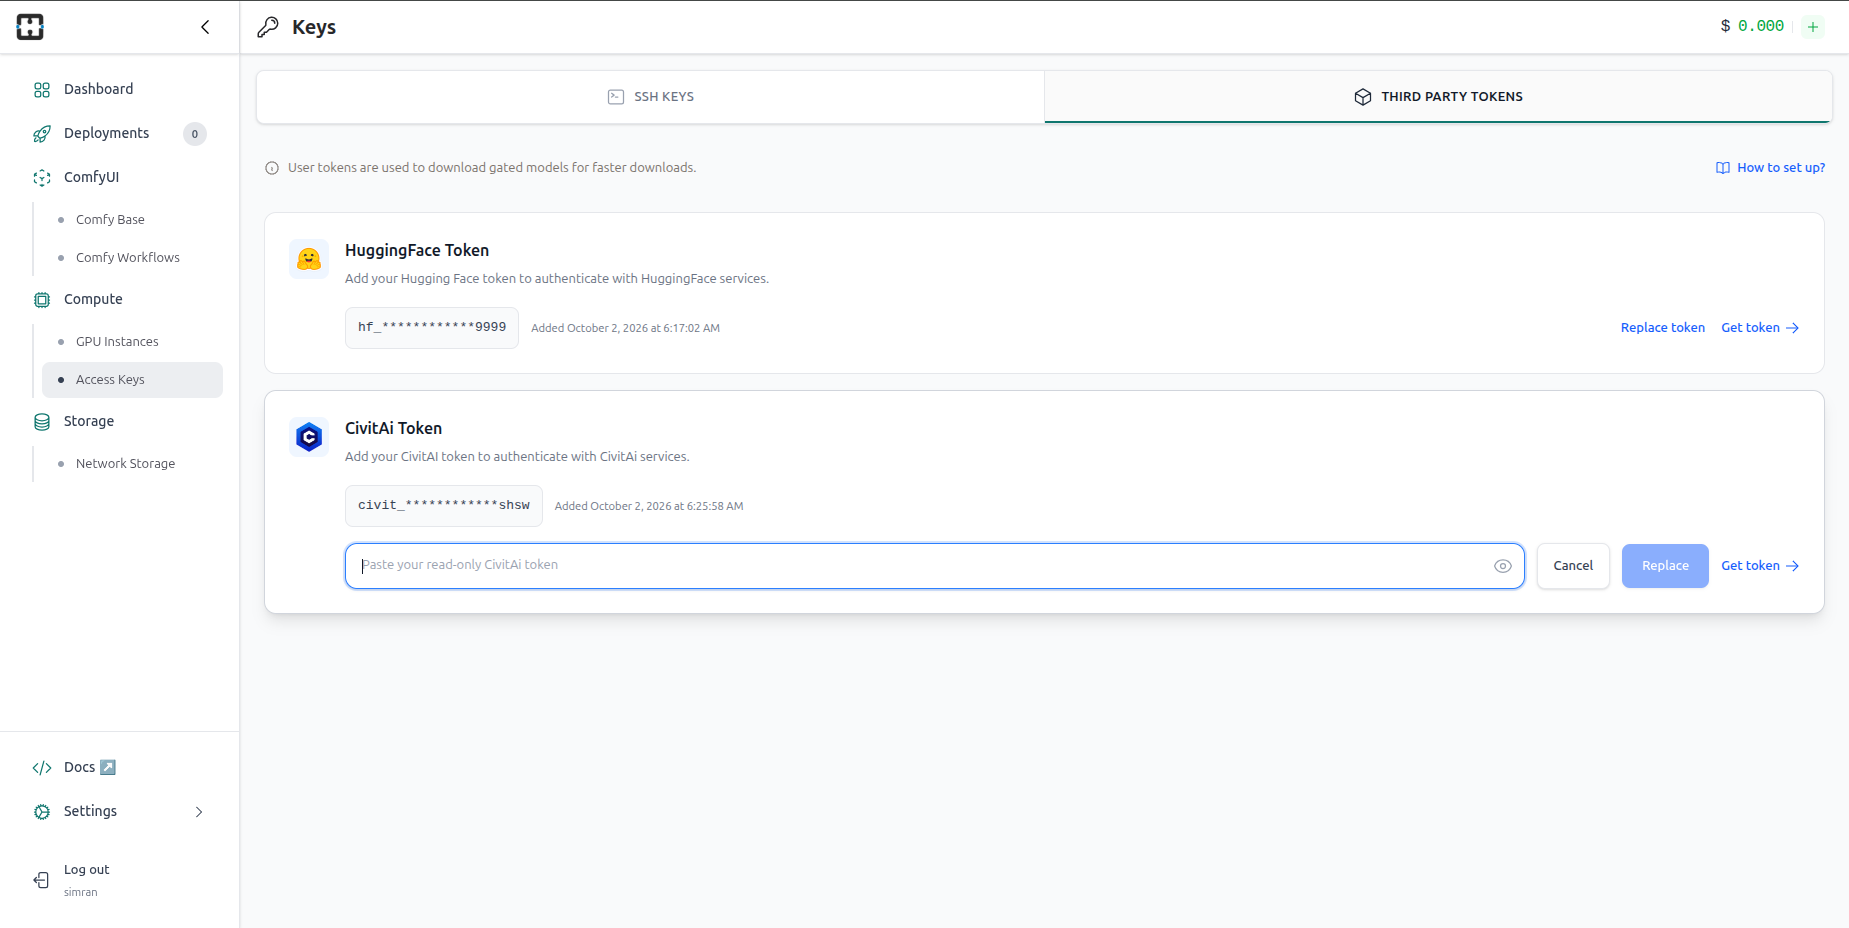Image resolution: width=1849 pixels, height=928 pixels.
Task: Click Get token link for HuggingFace
Action: point(1760,328)
